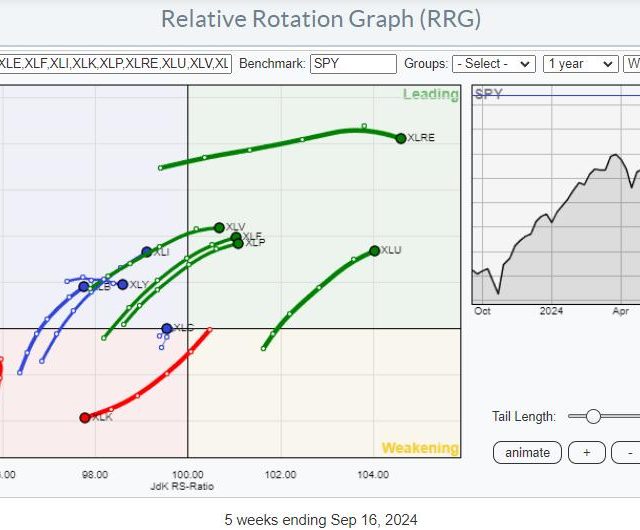Click the Weakening quadrant label
Viewport: 640px width, 530px height.
(419, 448)
